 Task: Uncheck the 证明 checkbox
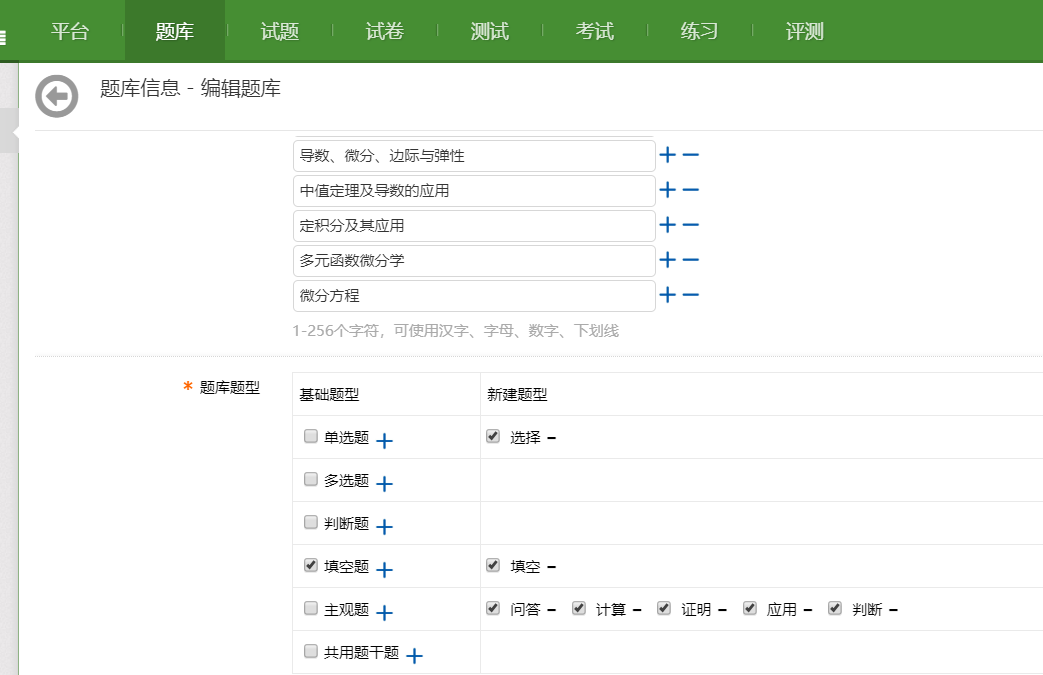tap(664, 608)
